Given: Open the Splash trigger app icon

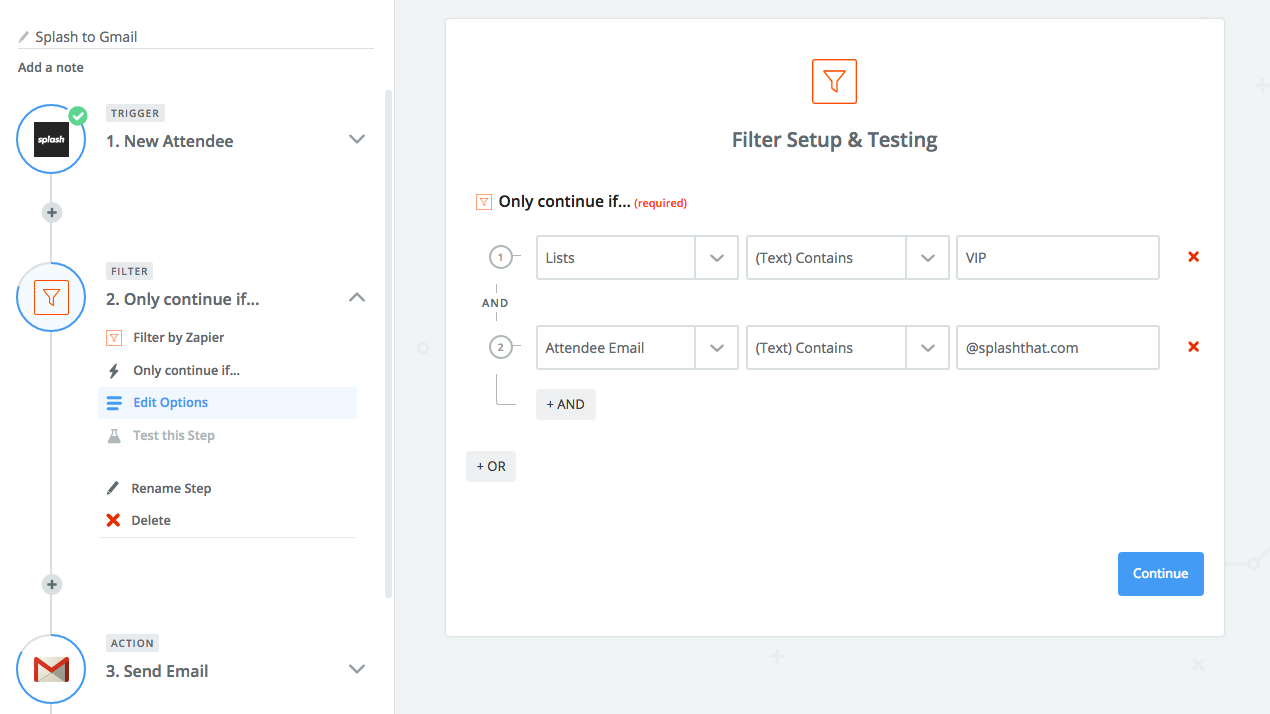Looking at the screenshot, I should click(x=51, y=139).
